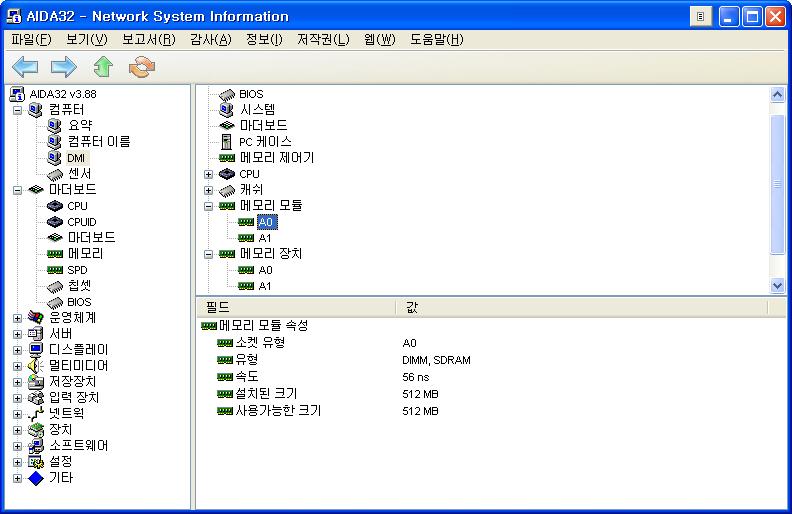Click the DMI list scroll-down arrow
This screenshot has width=792, height=514.
click(777, 286)
